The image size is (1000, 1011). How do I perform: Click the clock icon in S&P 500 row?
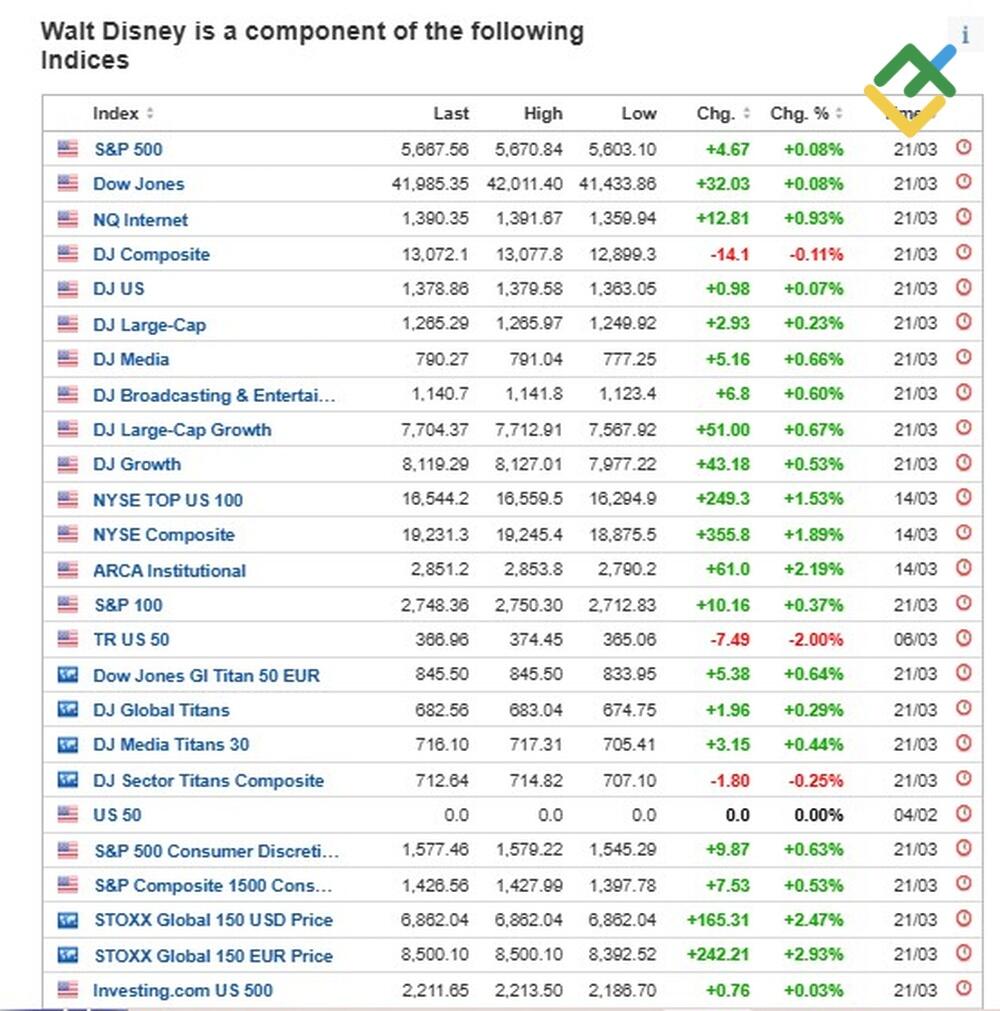(963, 147)
